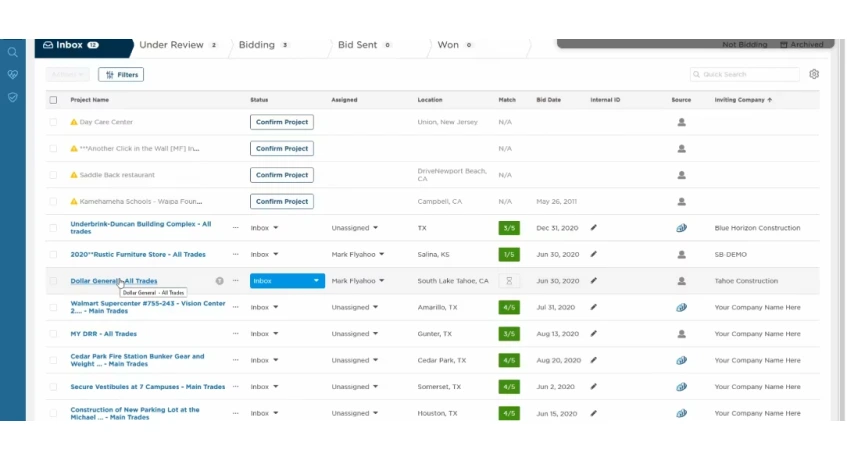Click source person icon for Day Care Center

click(x=681, y=122)
